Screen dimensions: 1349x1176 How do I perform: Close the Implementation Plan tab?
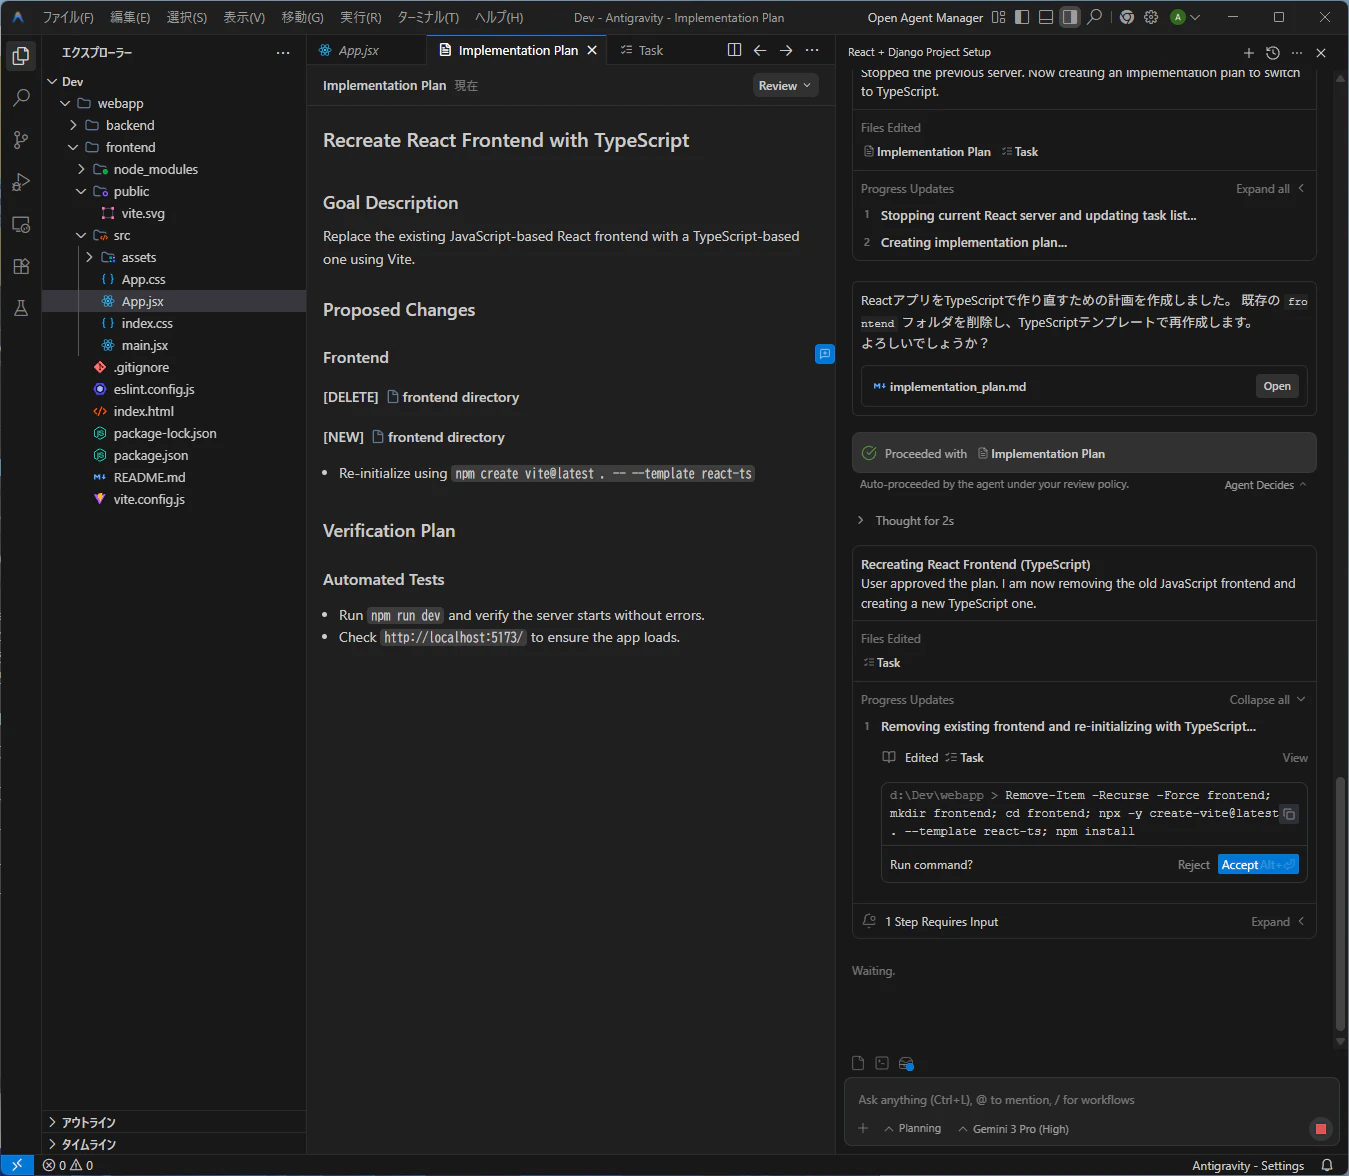(592, 50)
